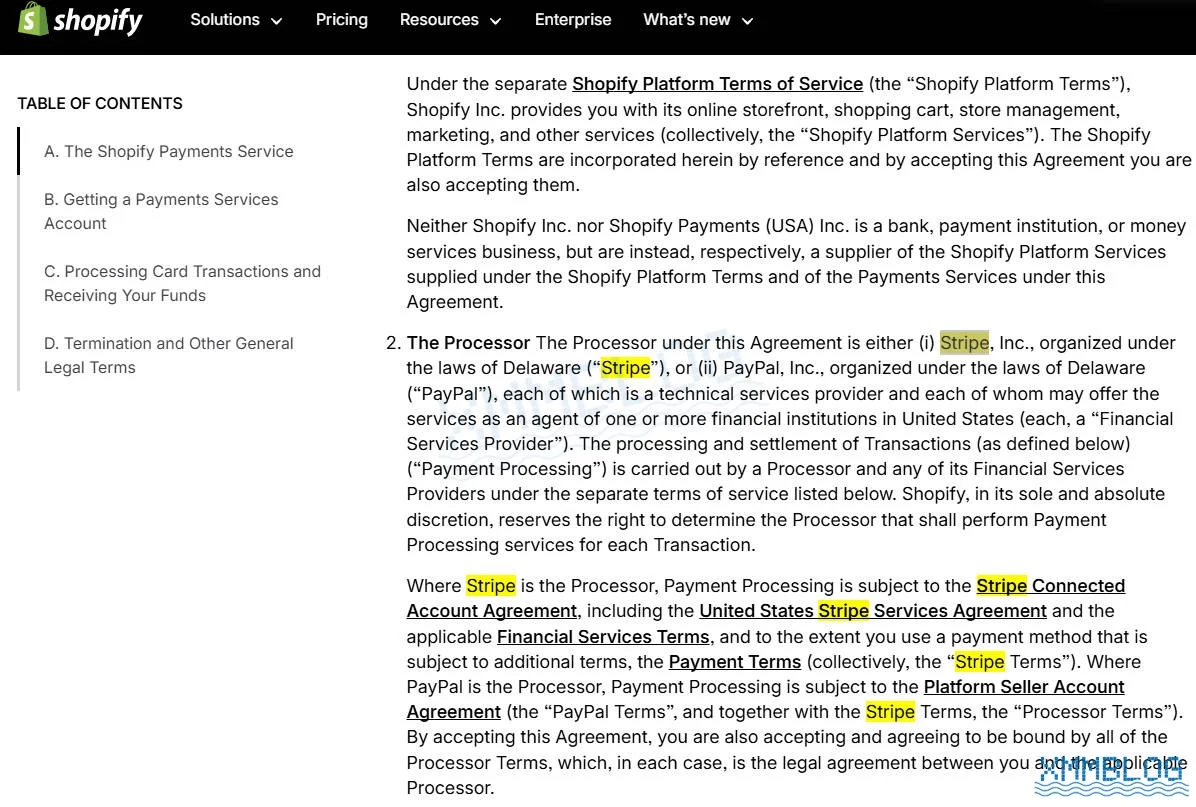Image resolution: width=1196 pixels, height=807 pixels.
Task: Expand the Solutions dropdown menu
Action: pyautogui.click(x=236, y=20)
